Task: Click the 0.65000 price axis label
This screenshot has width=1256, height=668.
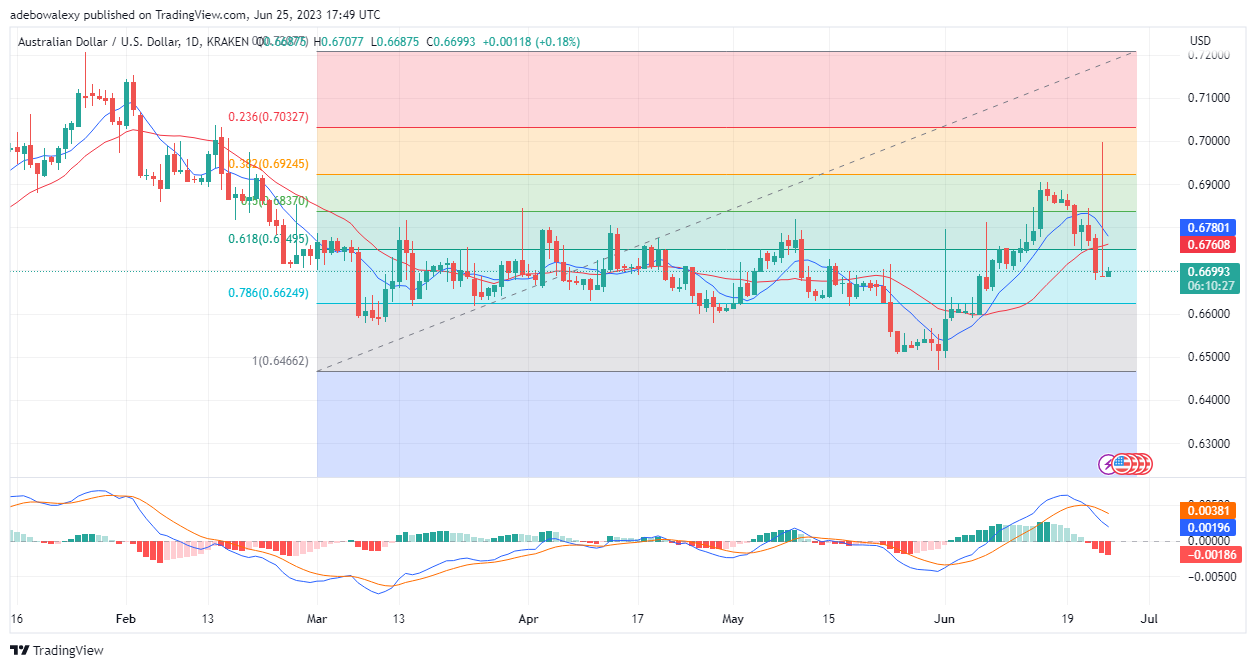Action: [1209, 357]
